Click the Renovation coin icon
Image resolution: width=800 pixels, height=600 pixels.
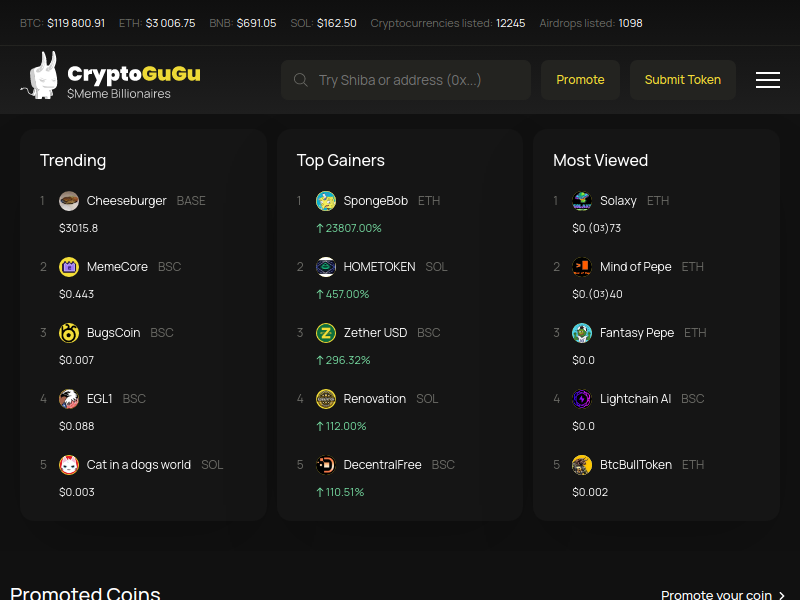(326, 399)
